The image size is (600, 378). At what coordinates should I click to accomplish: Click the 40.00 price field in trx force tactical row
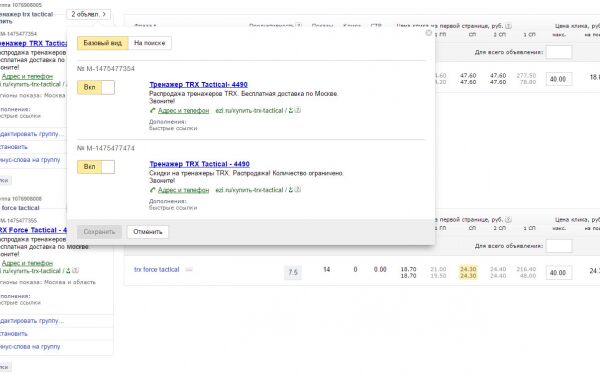[x=559, y=273]
